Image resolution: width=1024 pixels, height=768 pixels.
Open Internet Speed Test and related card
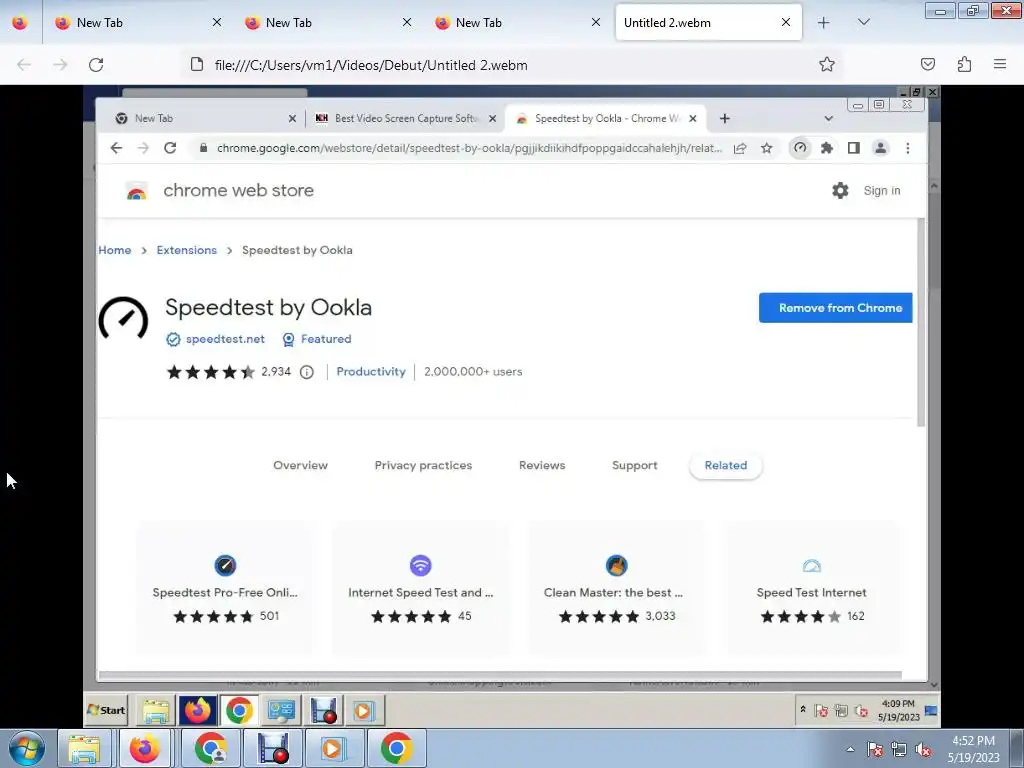pos(421,588)
